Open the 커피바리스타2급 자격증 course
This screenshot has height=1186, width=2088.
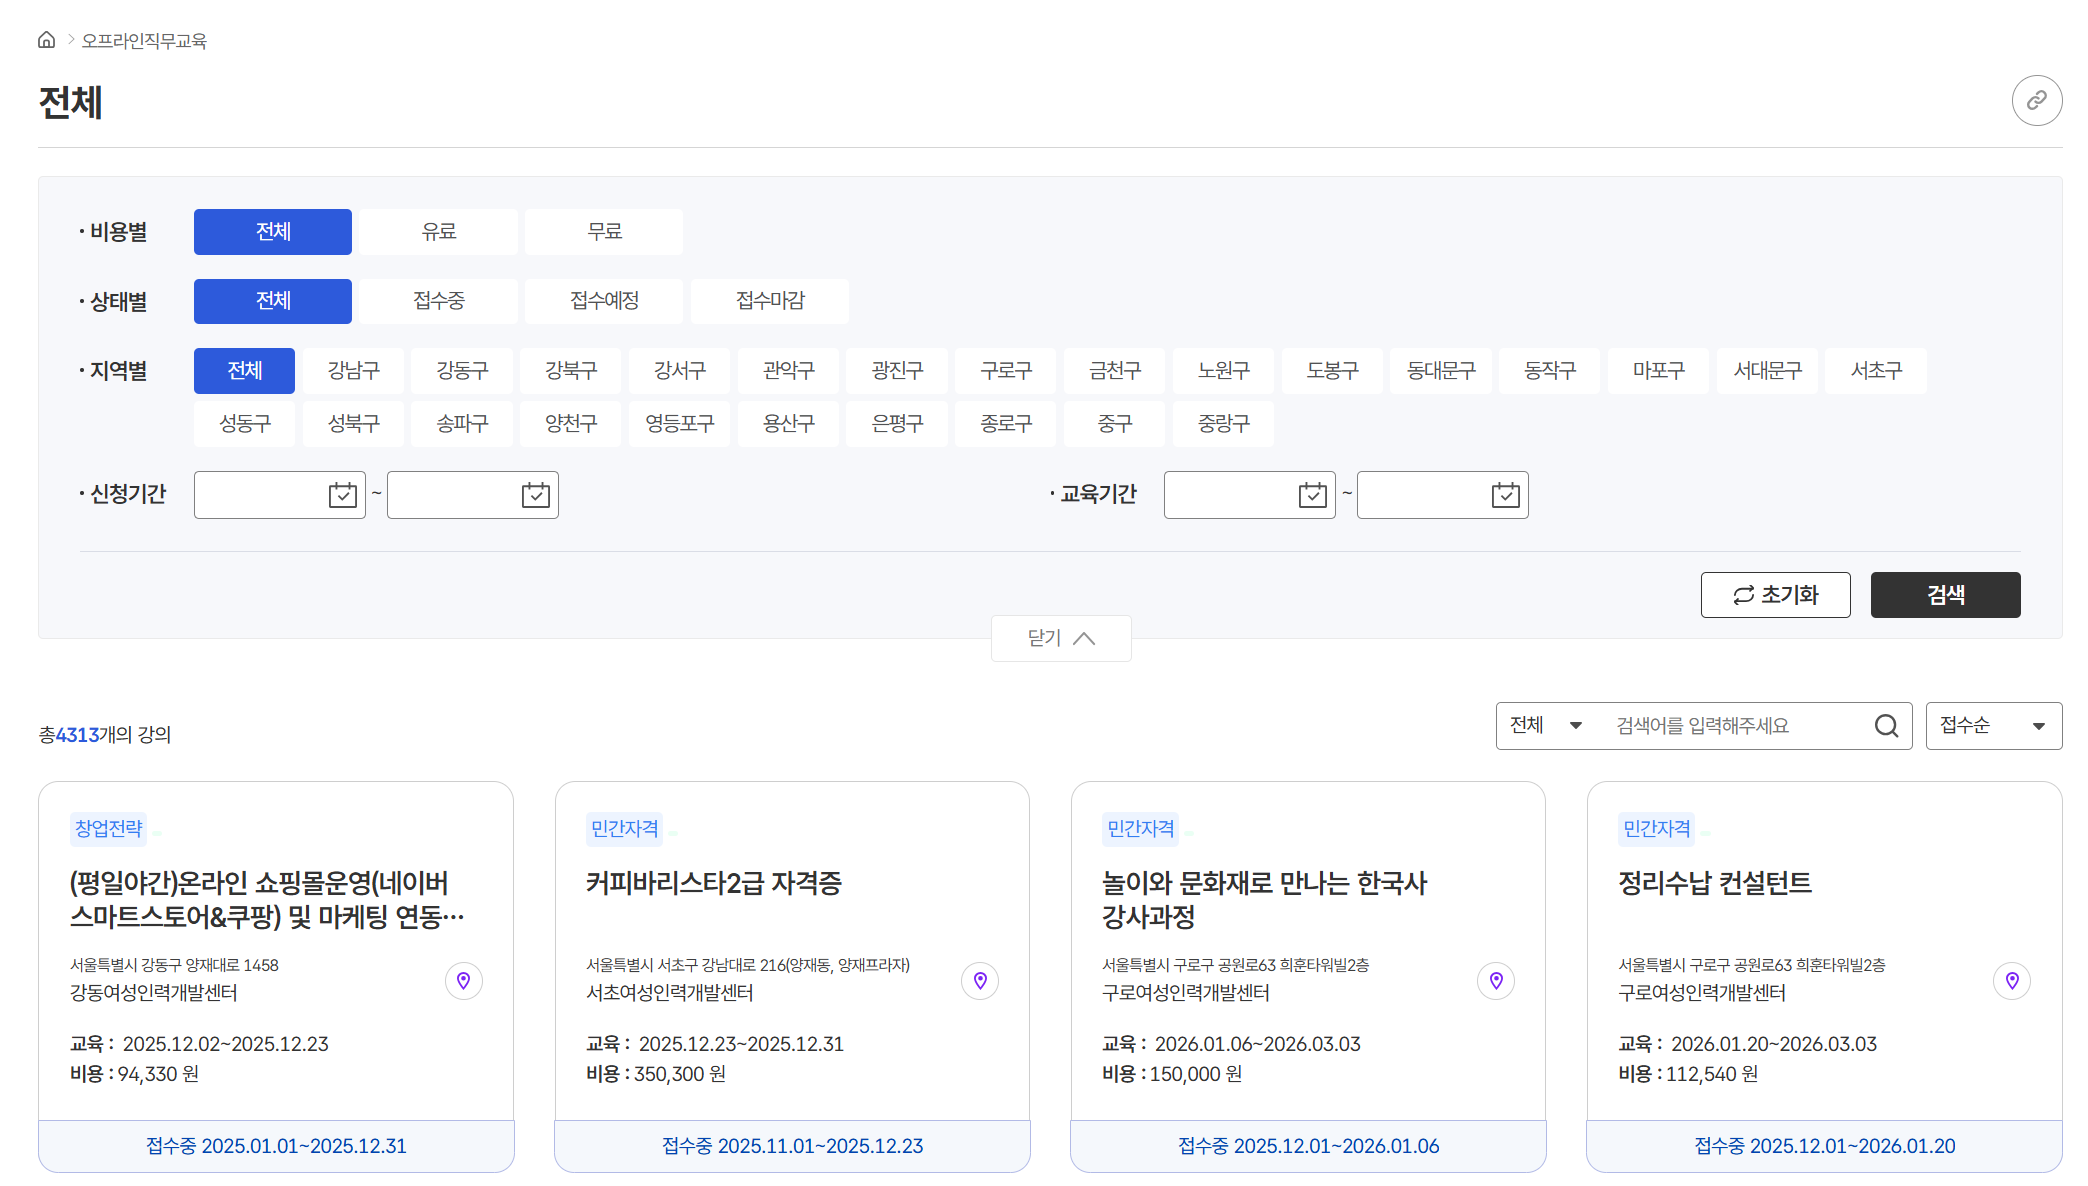point(713,883)
